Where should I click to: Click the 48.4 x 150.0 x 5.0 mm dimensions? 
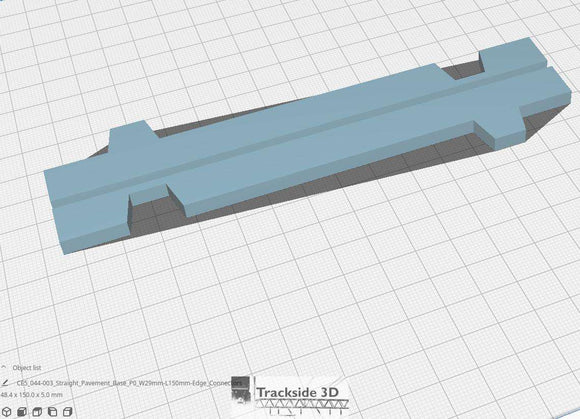click(31, 395)
